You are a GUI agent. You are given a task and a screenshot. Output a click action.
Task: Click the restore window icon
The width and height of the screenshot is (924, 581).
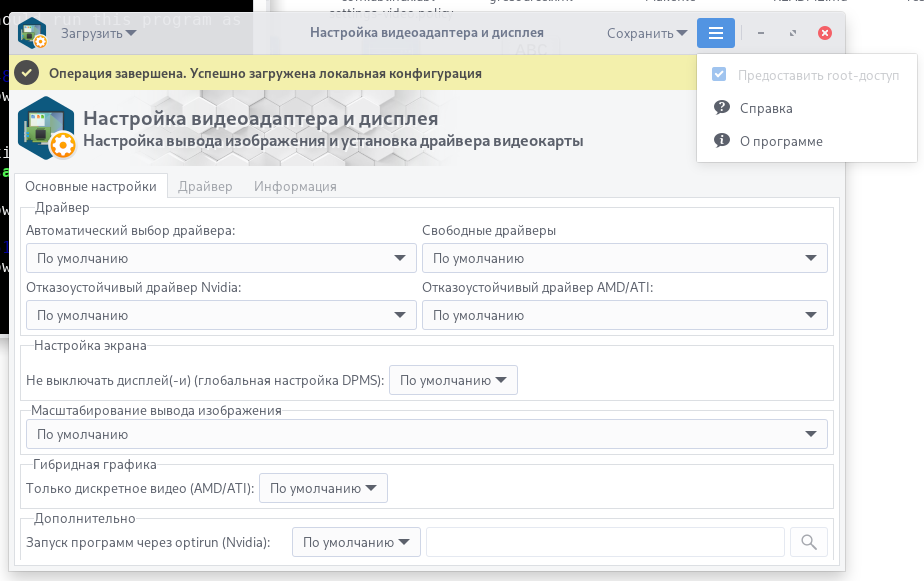point(793,33)
